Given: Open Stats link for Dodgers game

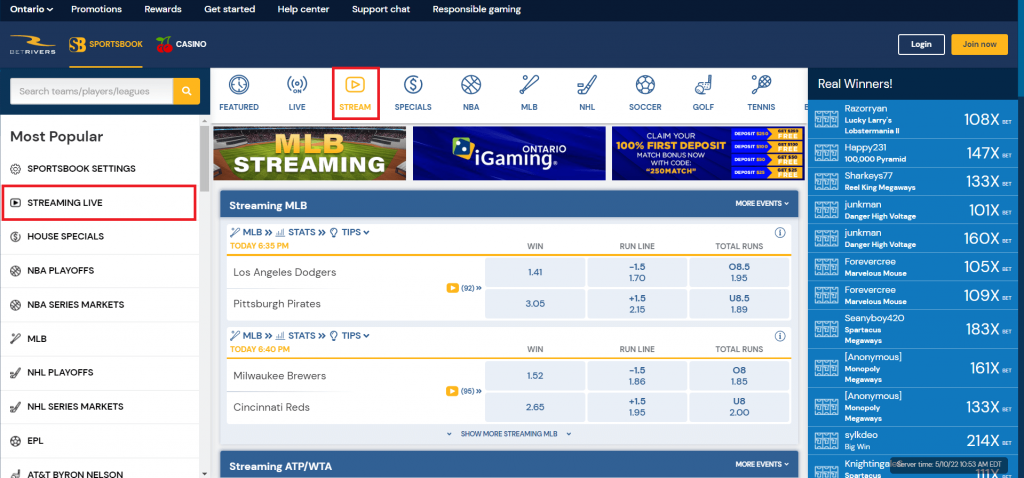Looking at the screenshot, I should pos(300,232).
